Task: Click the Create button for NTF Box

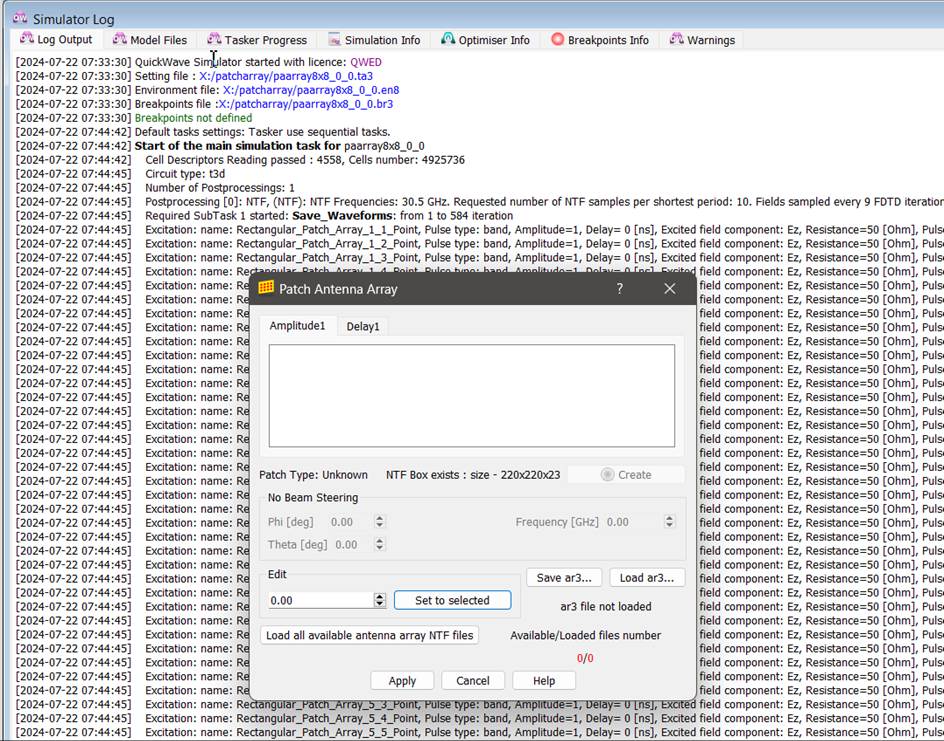Action: pyautogui.click(x=626, y=474)
